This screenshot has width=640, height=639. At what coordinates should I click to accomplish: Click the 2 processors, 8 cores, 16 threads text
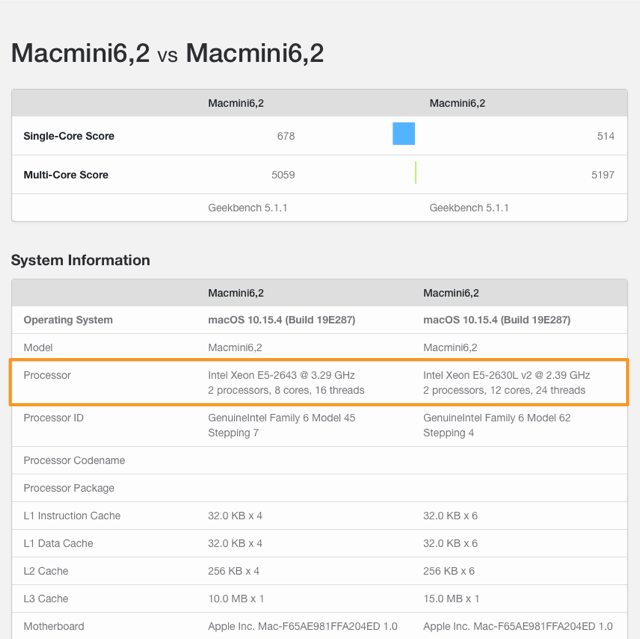(286, 390)
